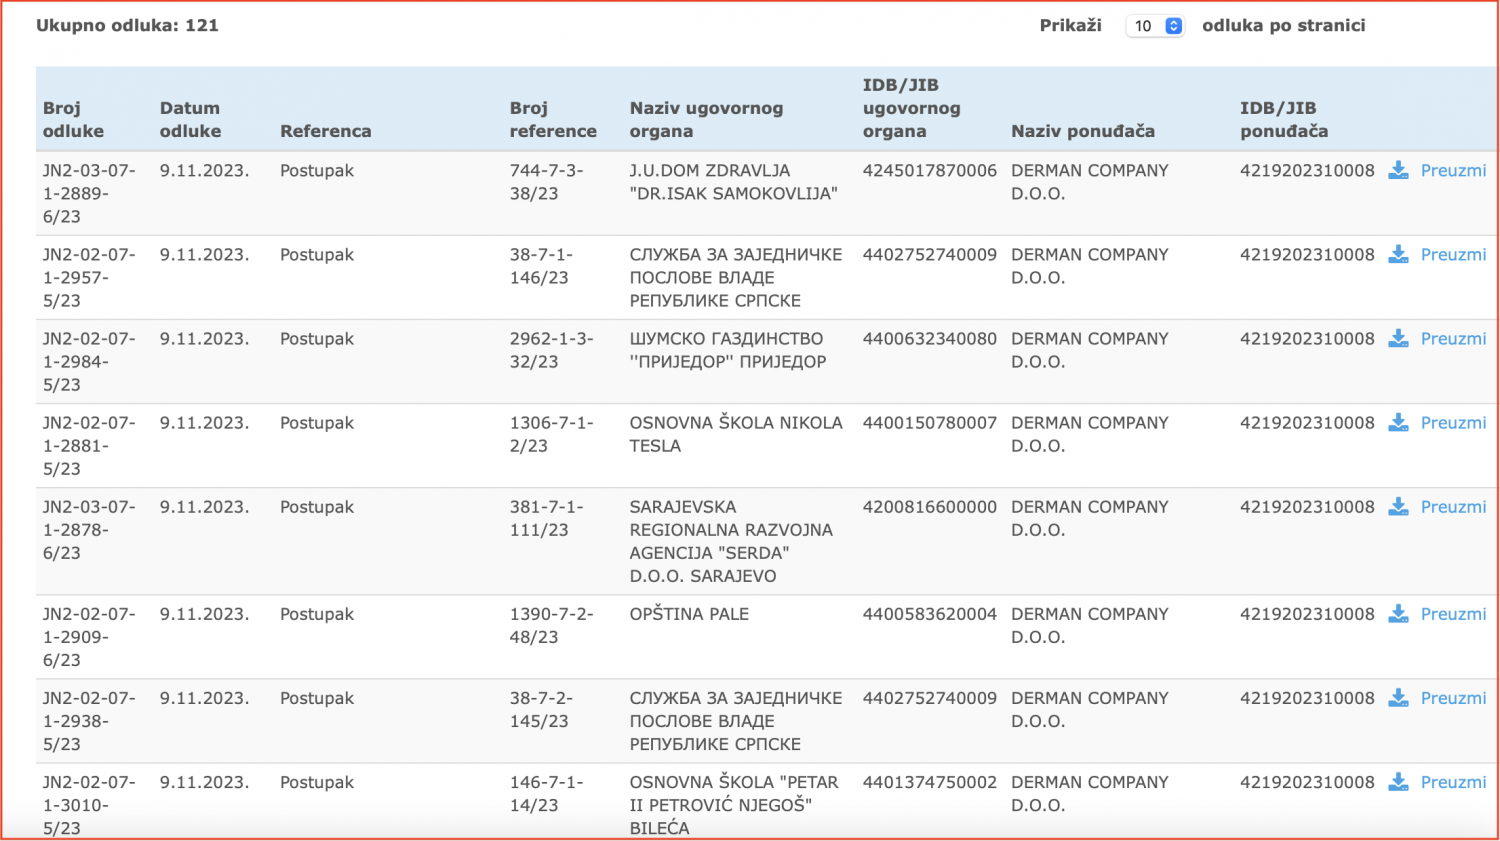
Task: Click decision number JN2-02-07-1-2957-5/23
Action: (x=89, y=278)
